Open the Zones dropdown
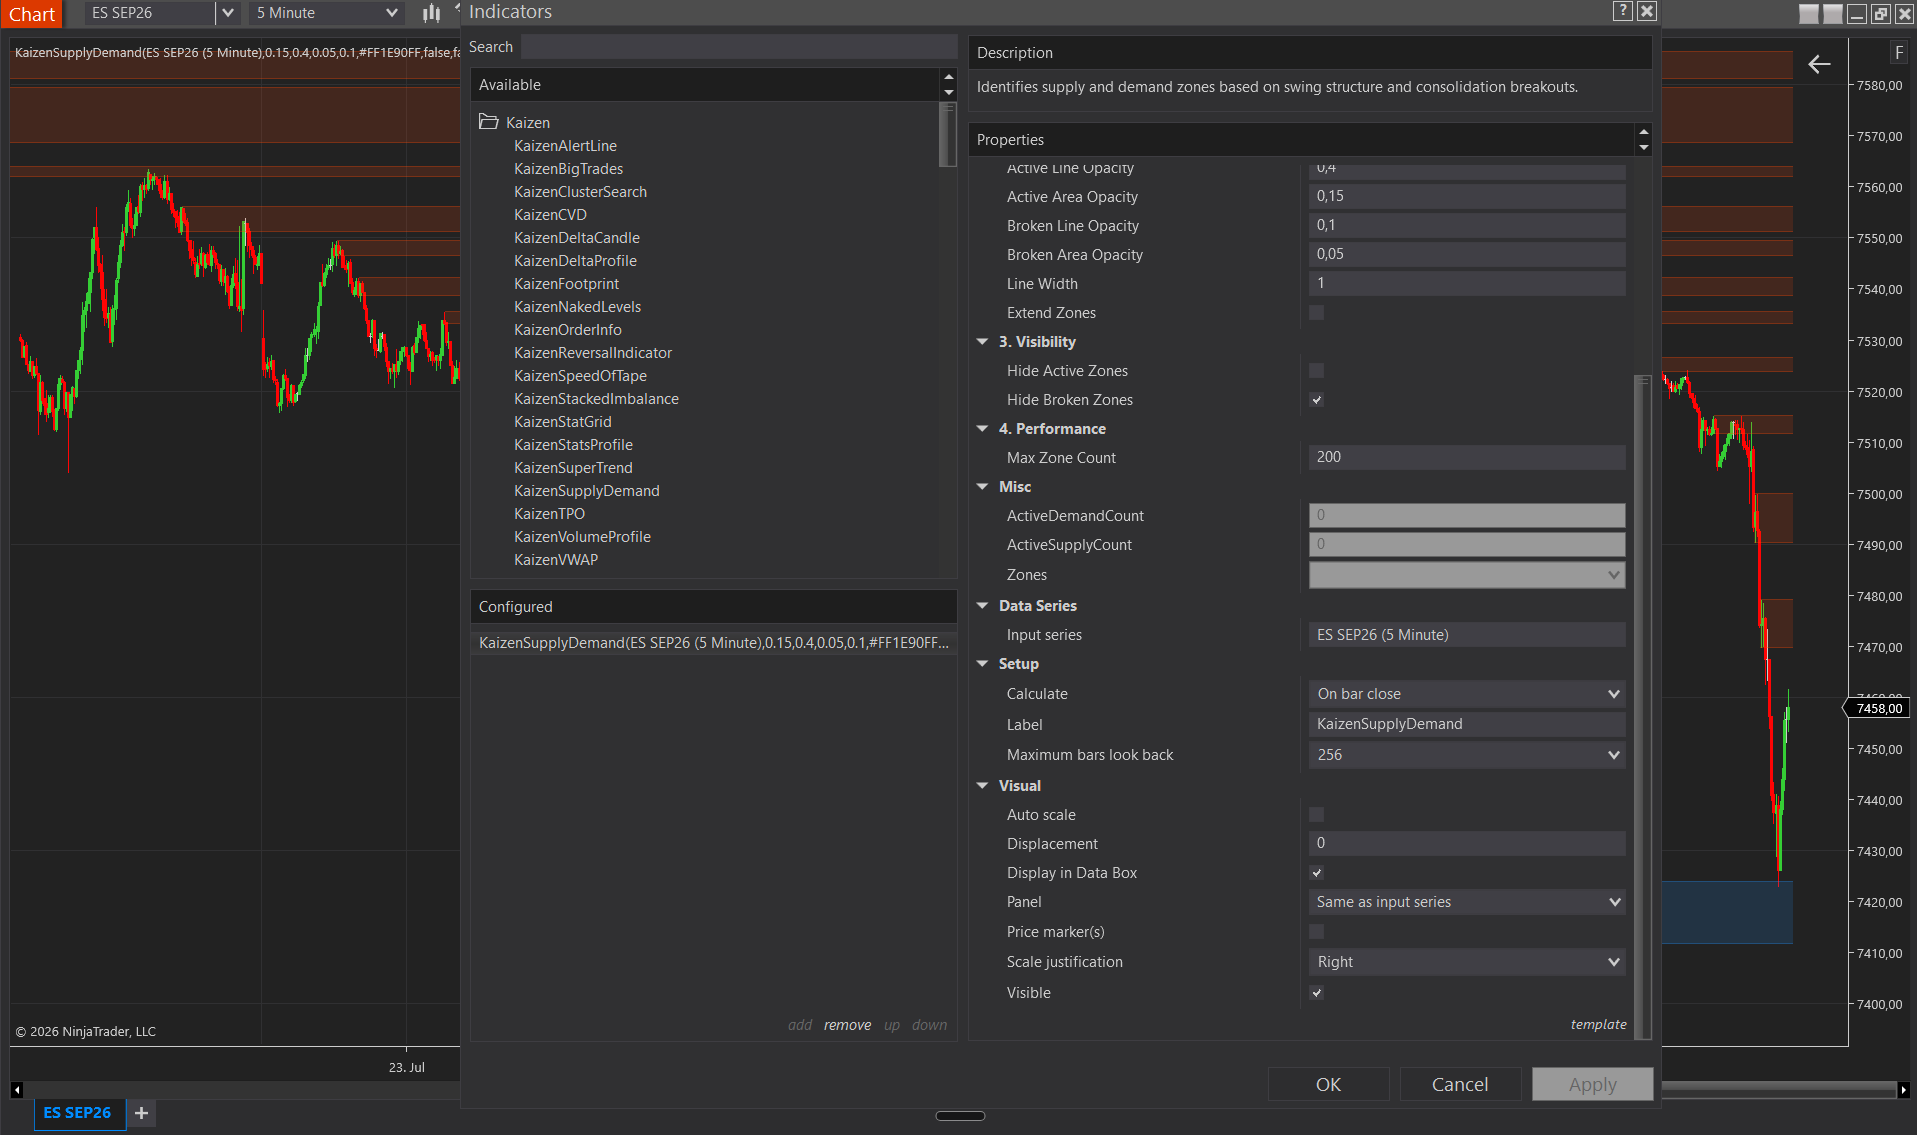This screenshot has height=1135, width=1917. 1467,575
